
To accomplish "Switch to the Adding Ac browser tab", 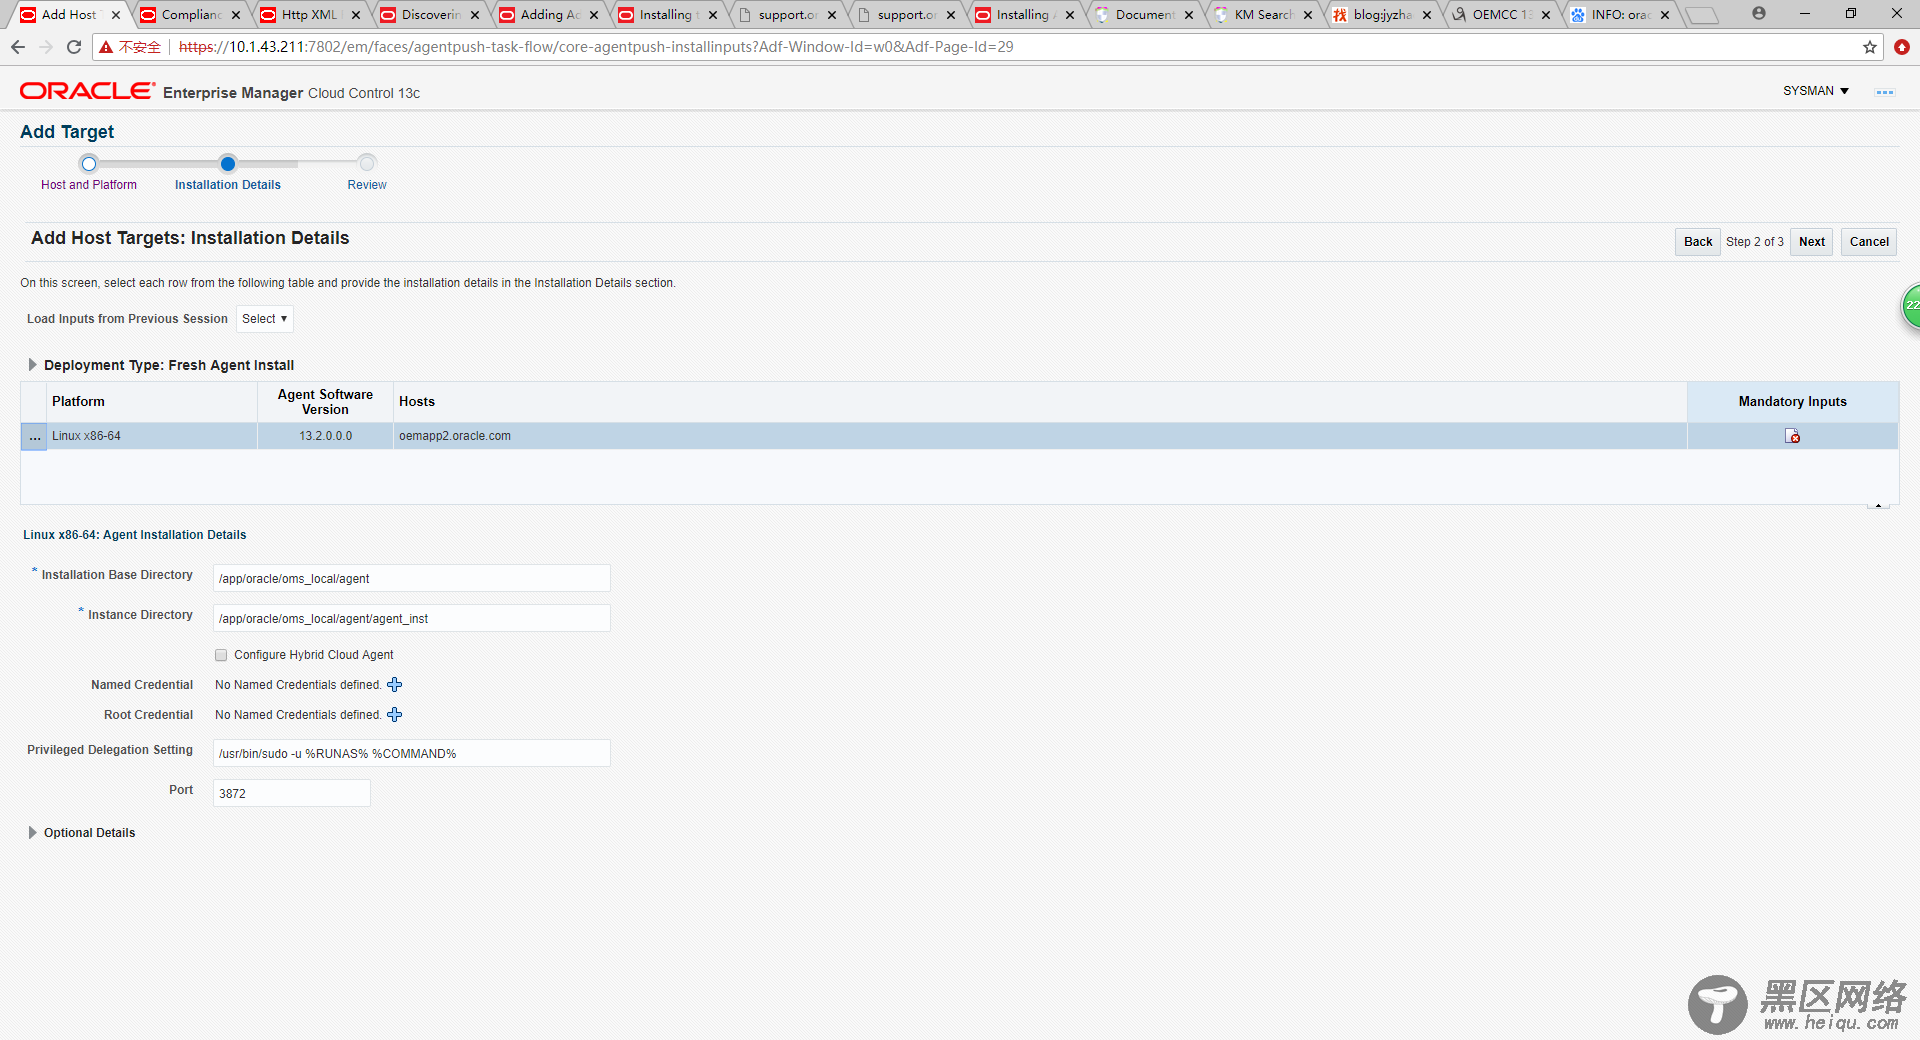I will pos(549,15).
